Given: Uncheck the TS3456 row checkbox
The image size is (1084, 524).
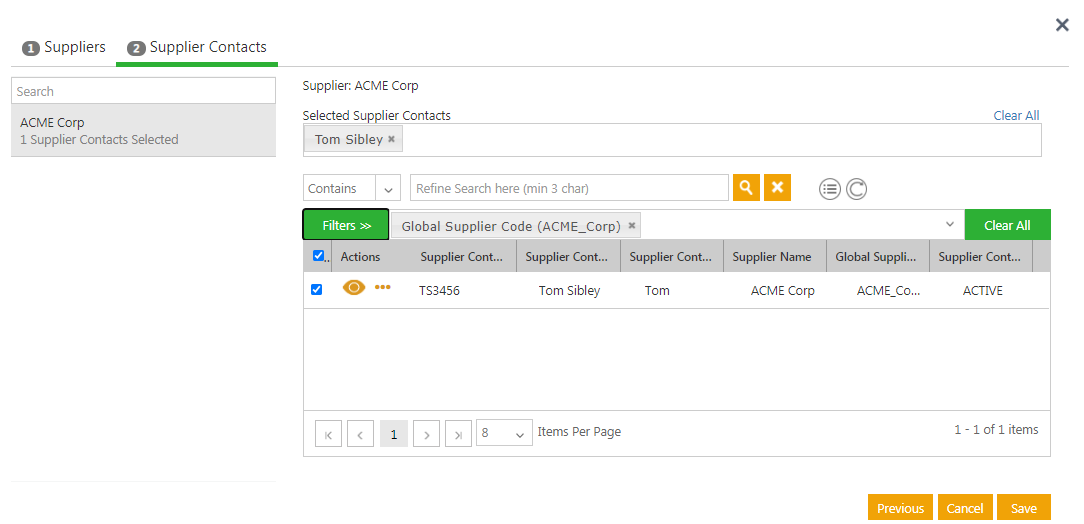Looking at the screenshot, I should [x=317, y=290].
